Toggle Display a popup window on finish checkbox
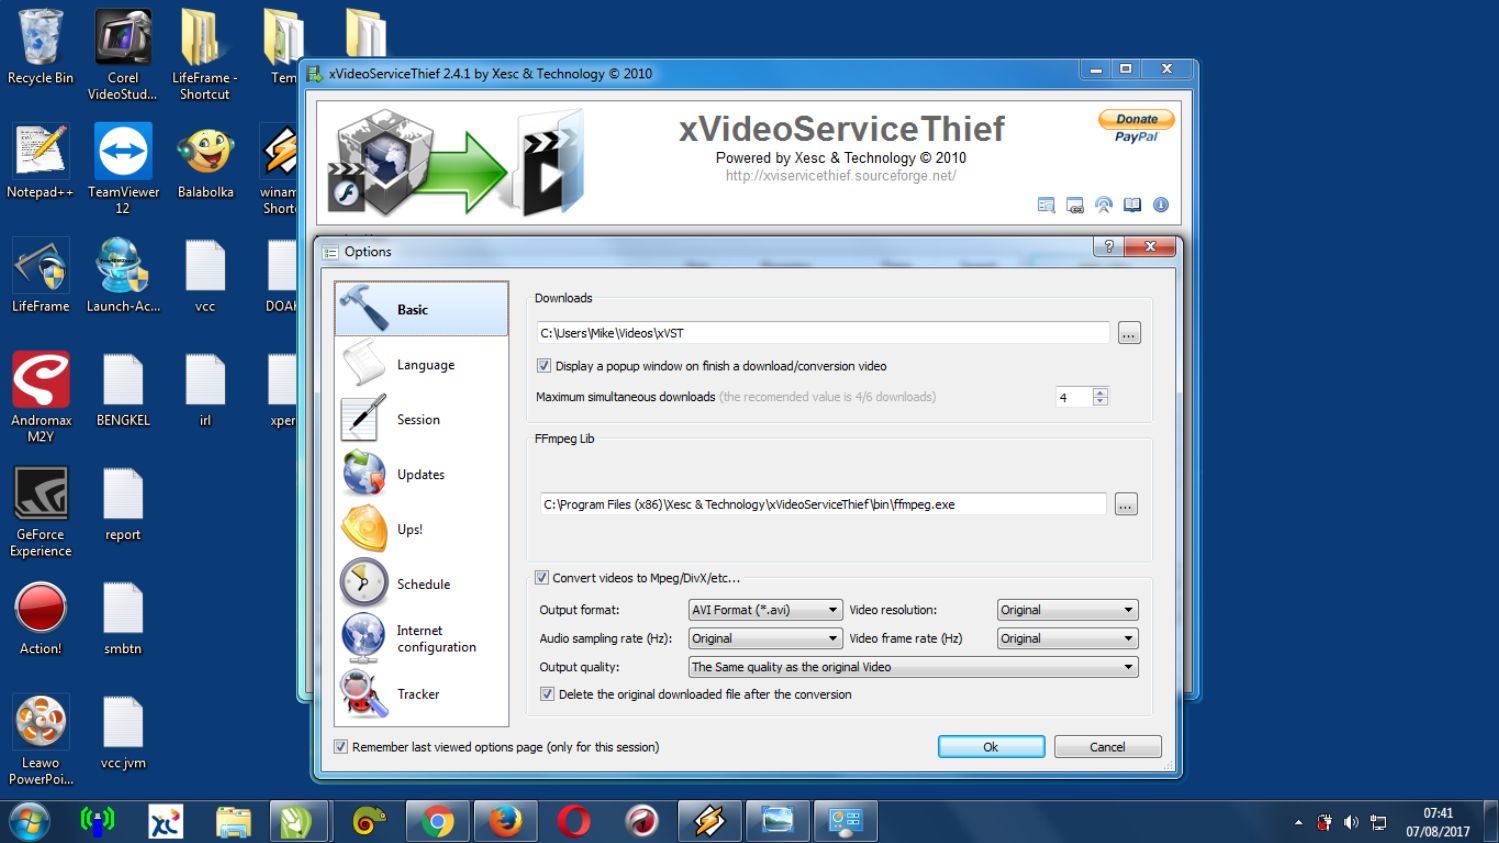 click(544, 366)
